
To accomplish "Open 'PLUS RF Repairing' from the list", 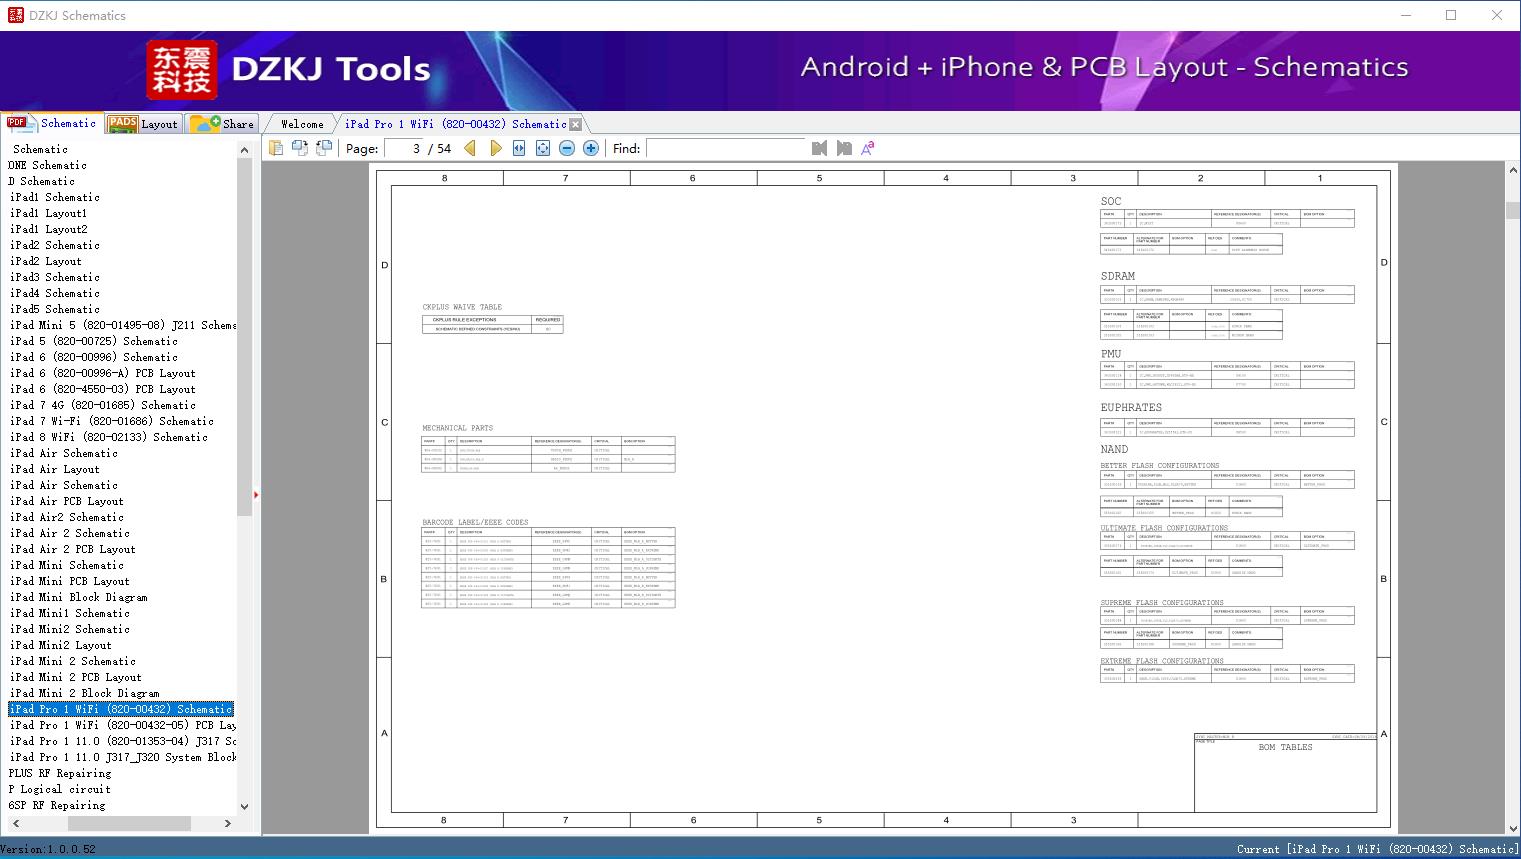I will (x=60, y=773).
